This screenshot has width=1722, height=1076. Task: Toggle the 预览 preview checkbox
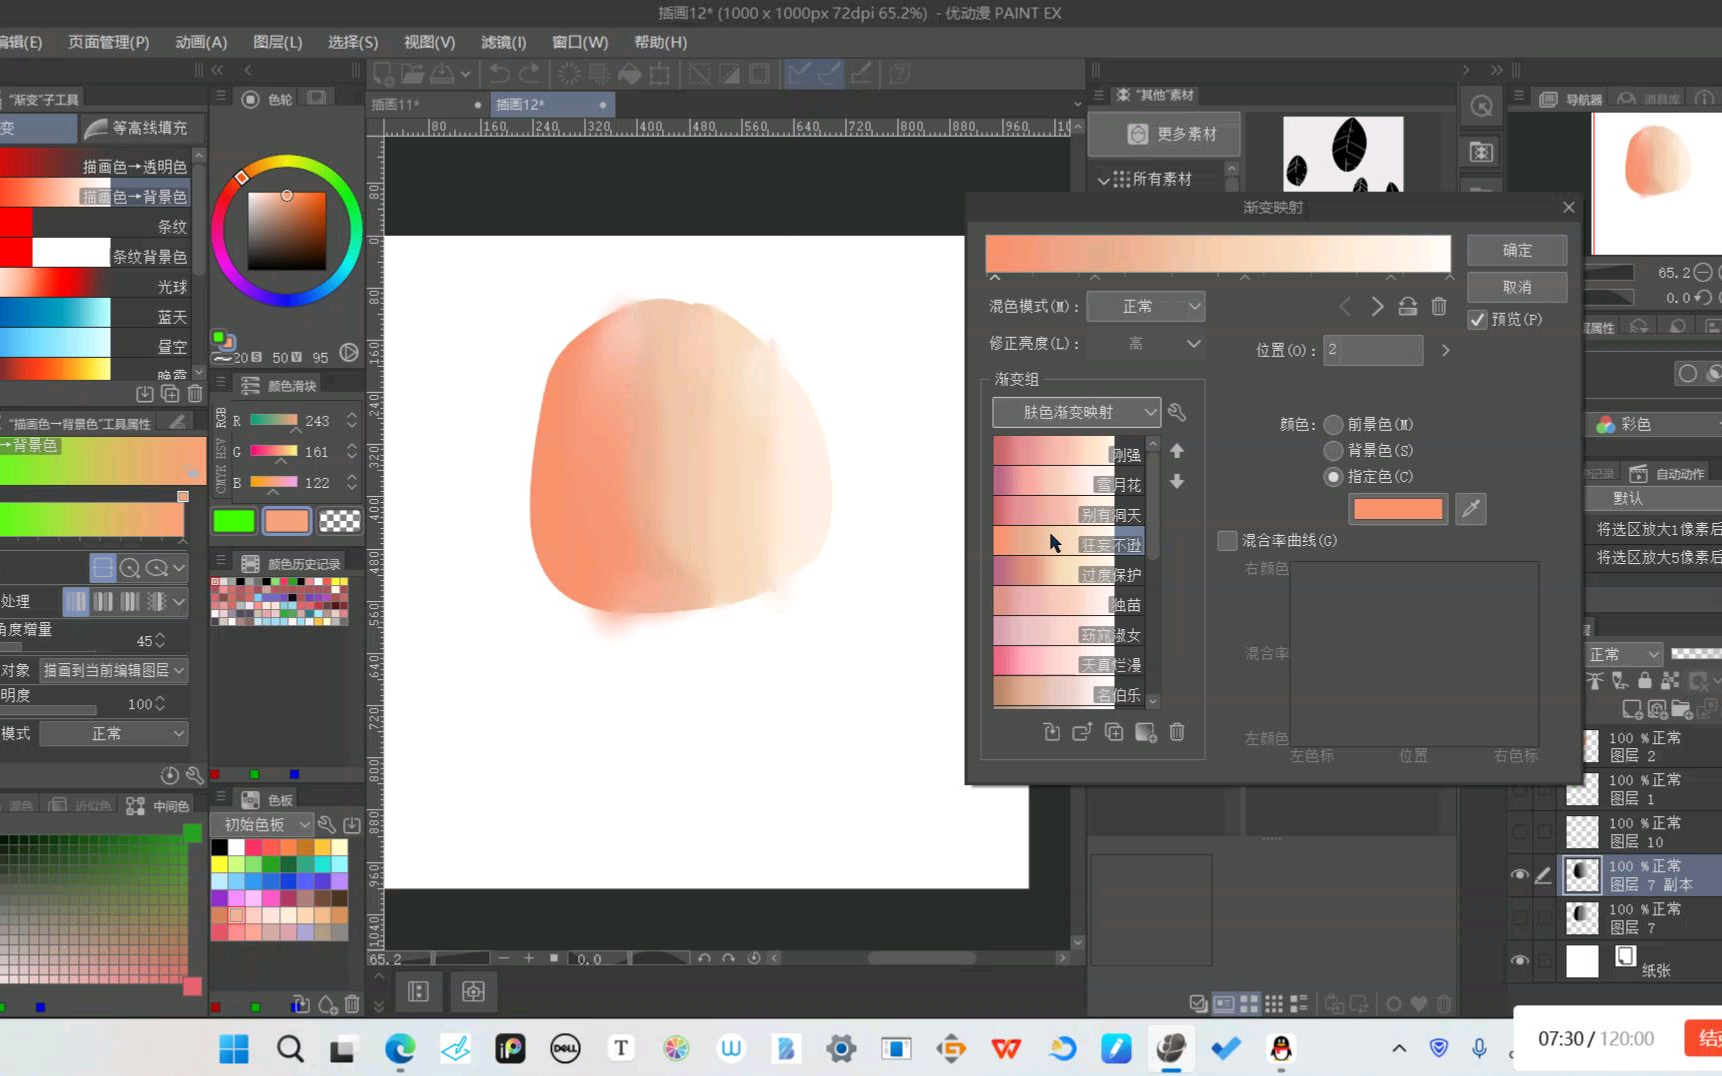pyautogui.click(x=1478, y=320)
